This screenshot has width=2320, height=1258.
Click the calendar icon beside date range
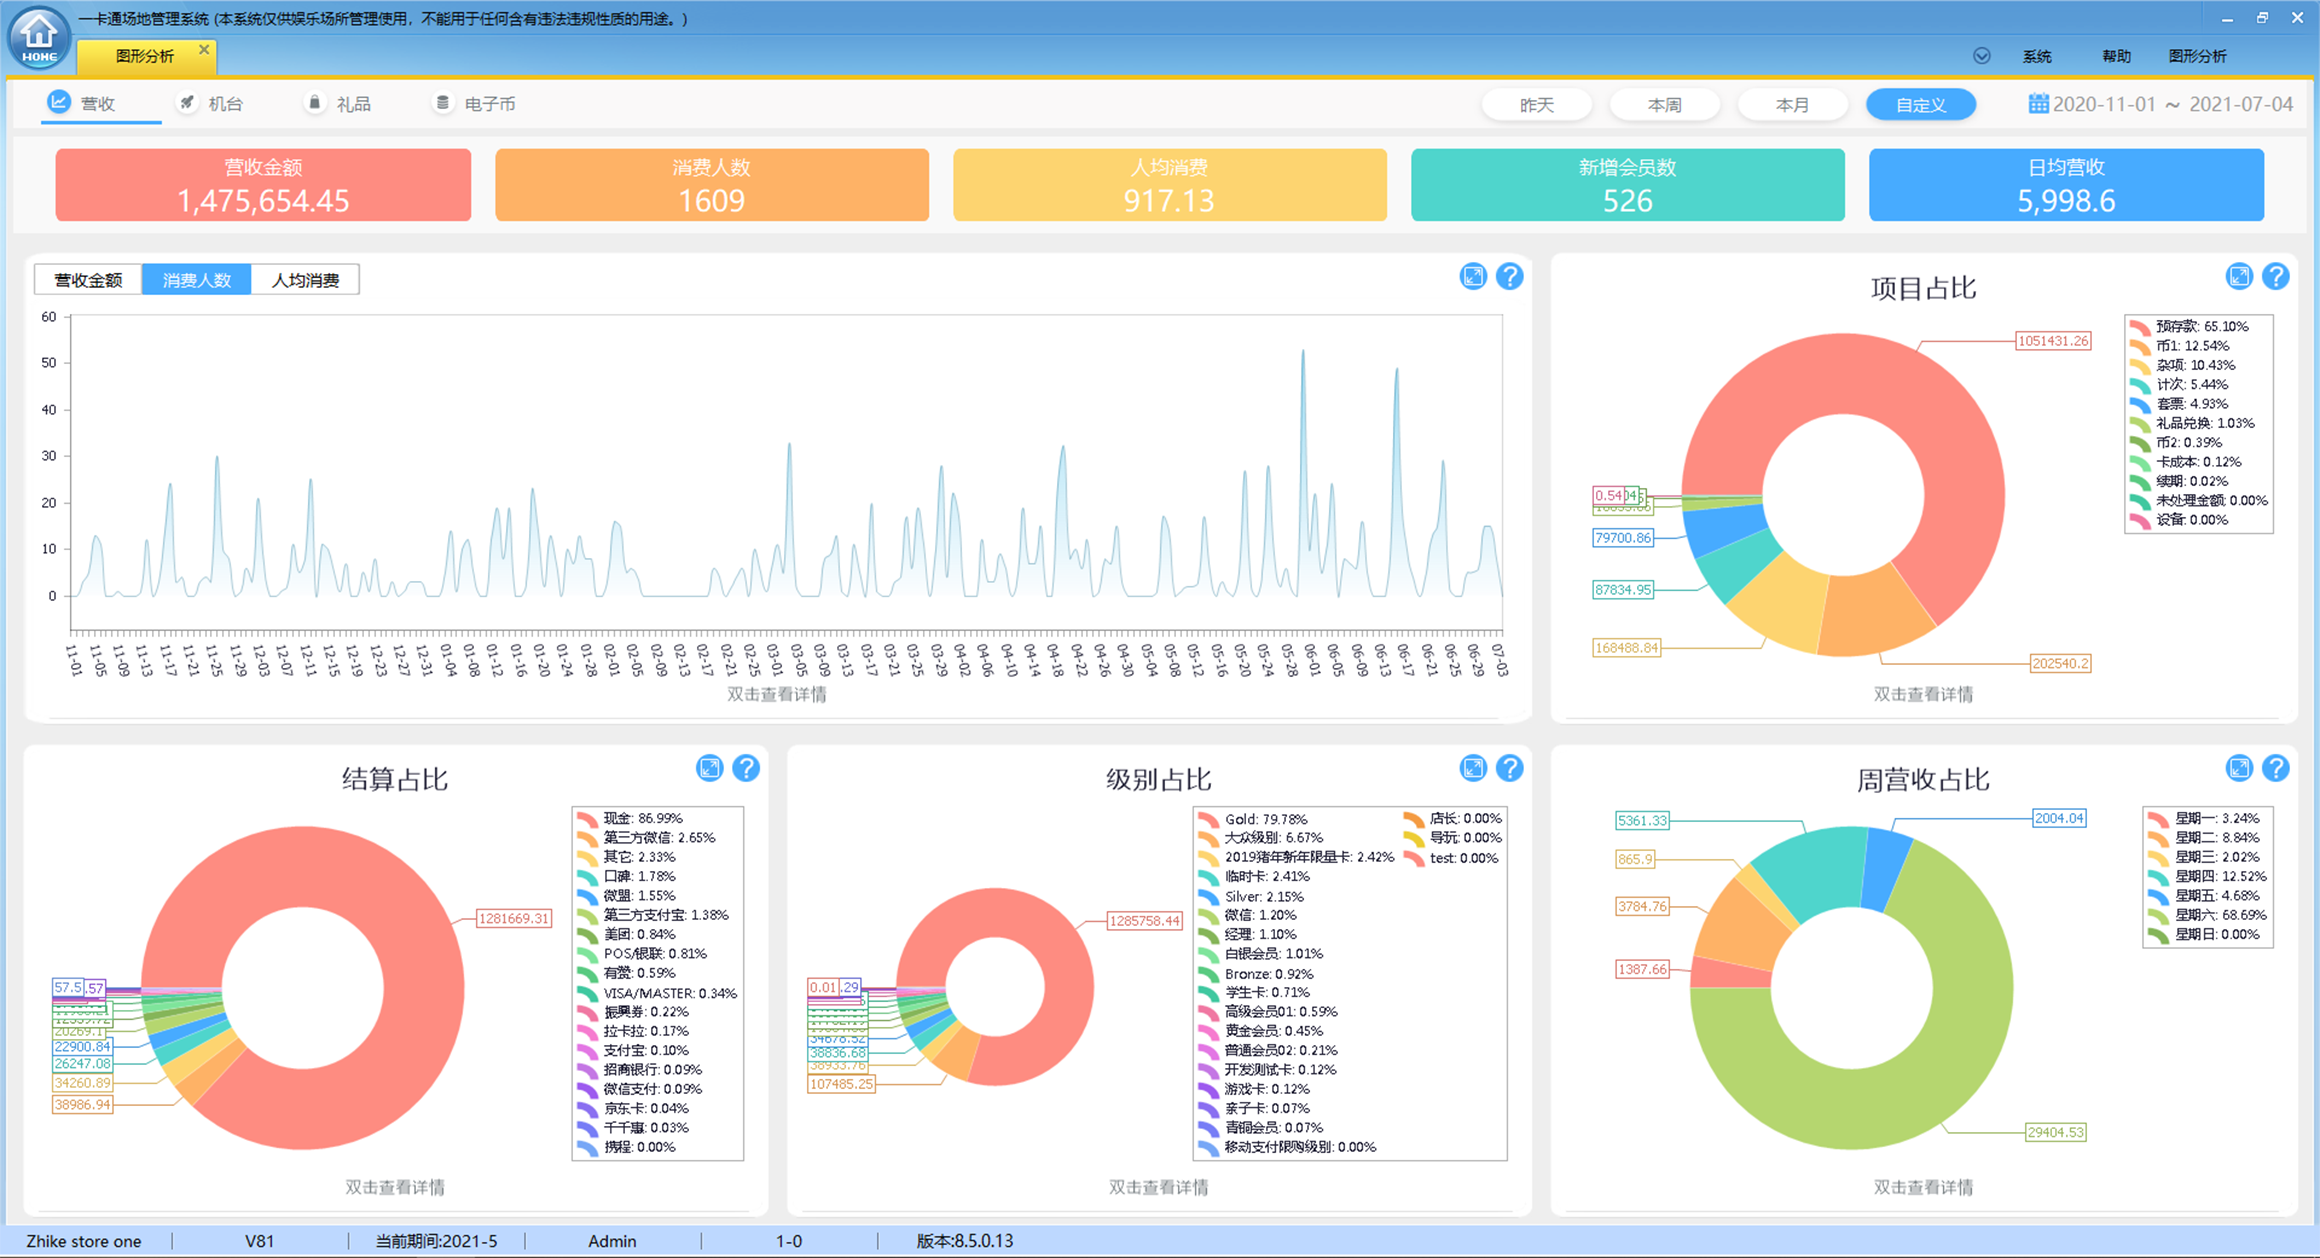(2037, 104)
